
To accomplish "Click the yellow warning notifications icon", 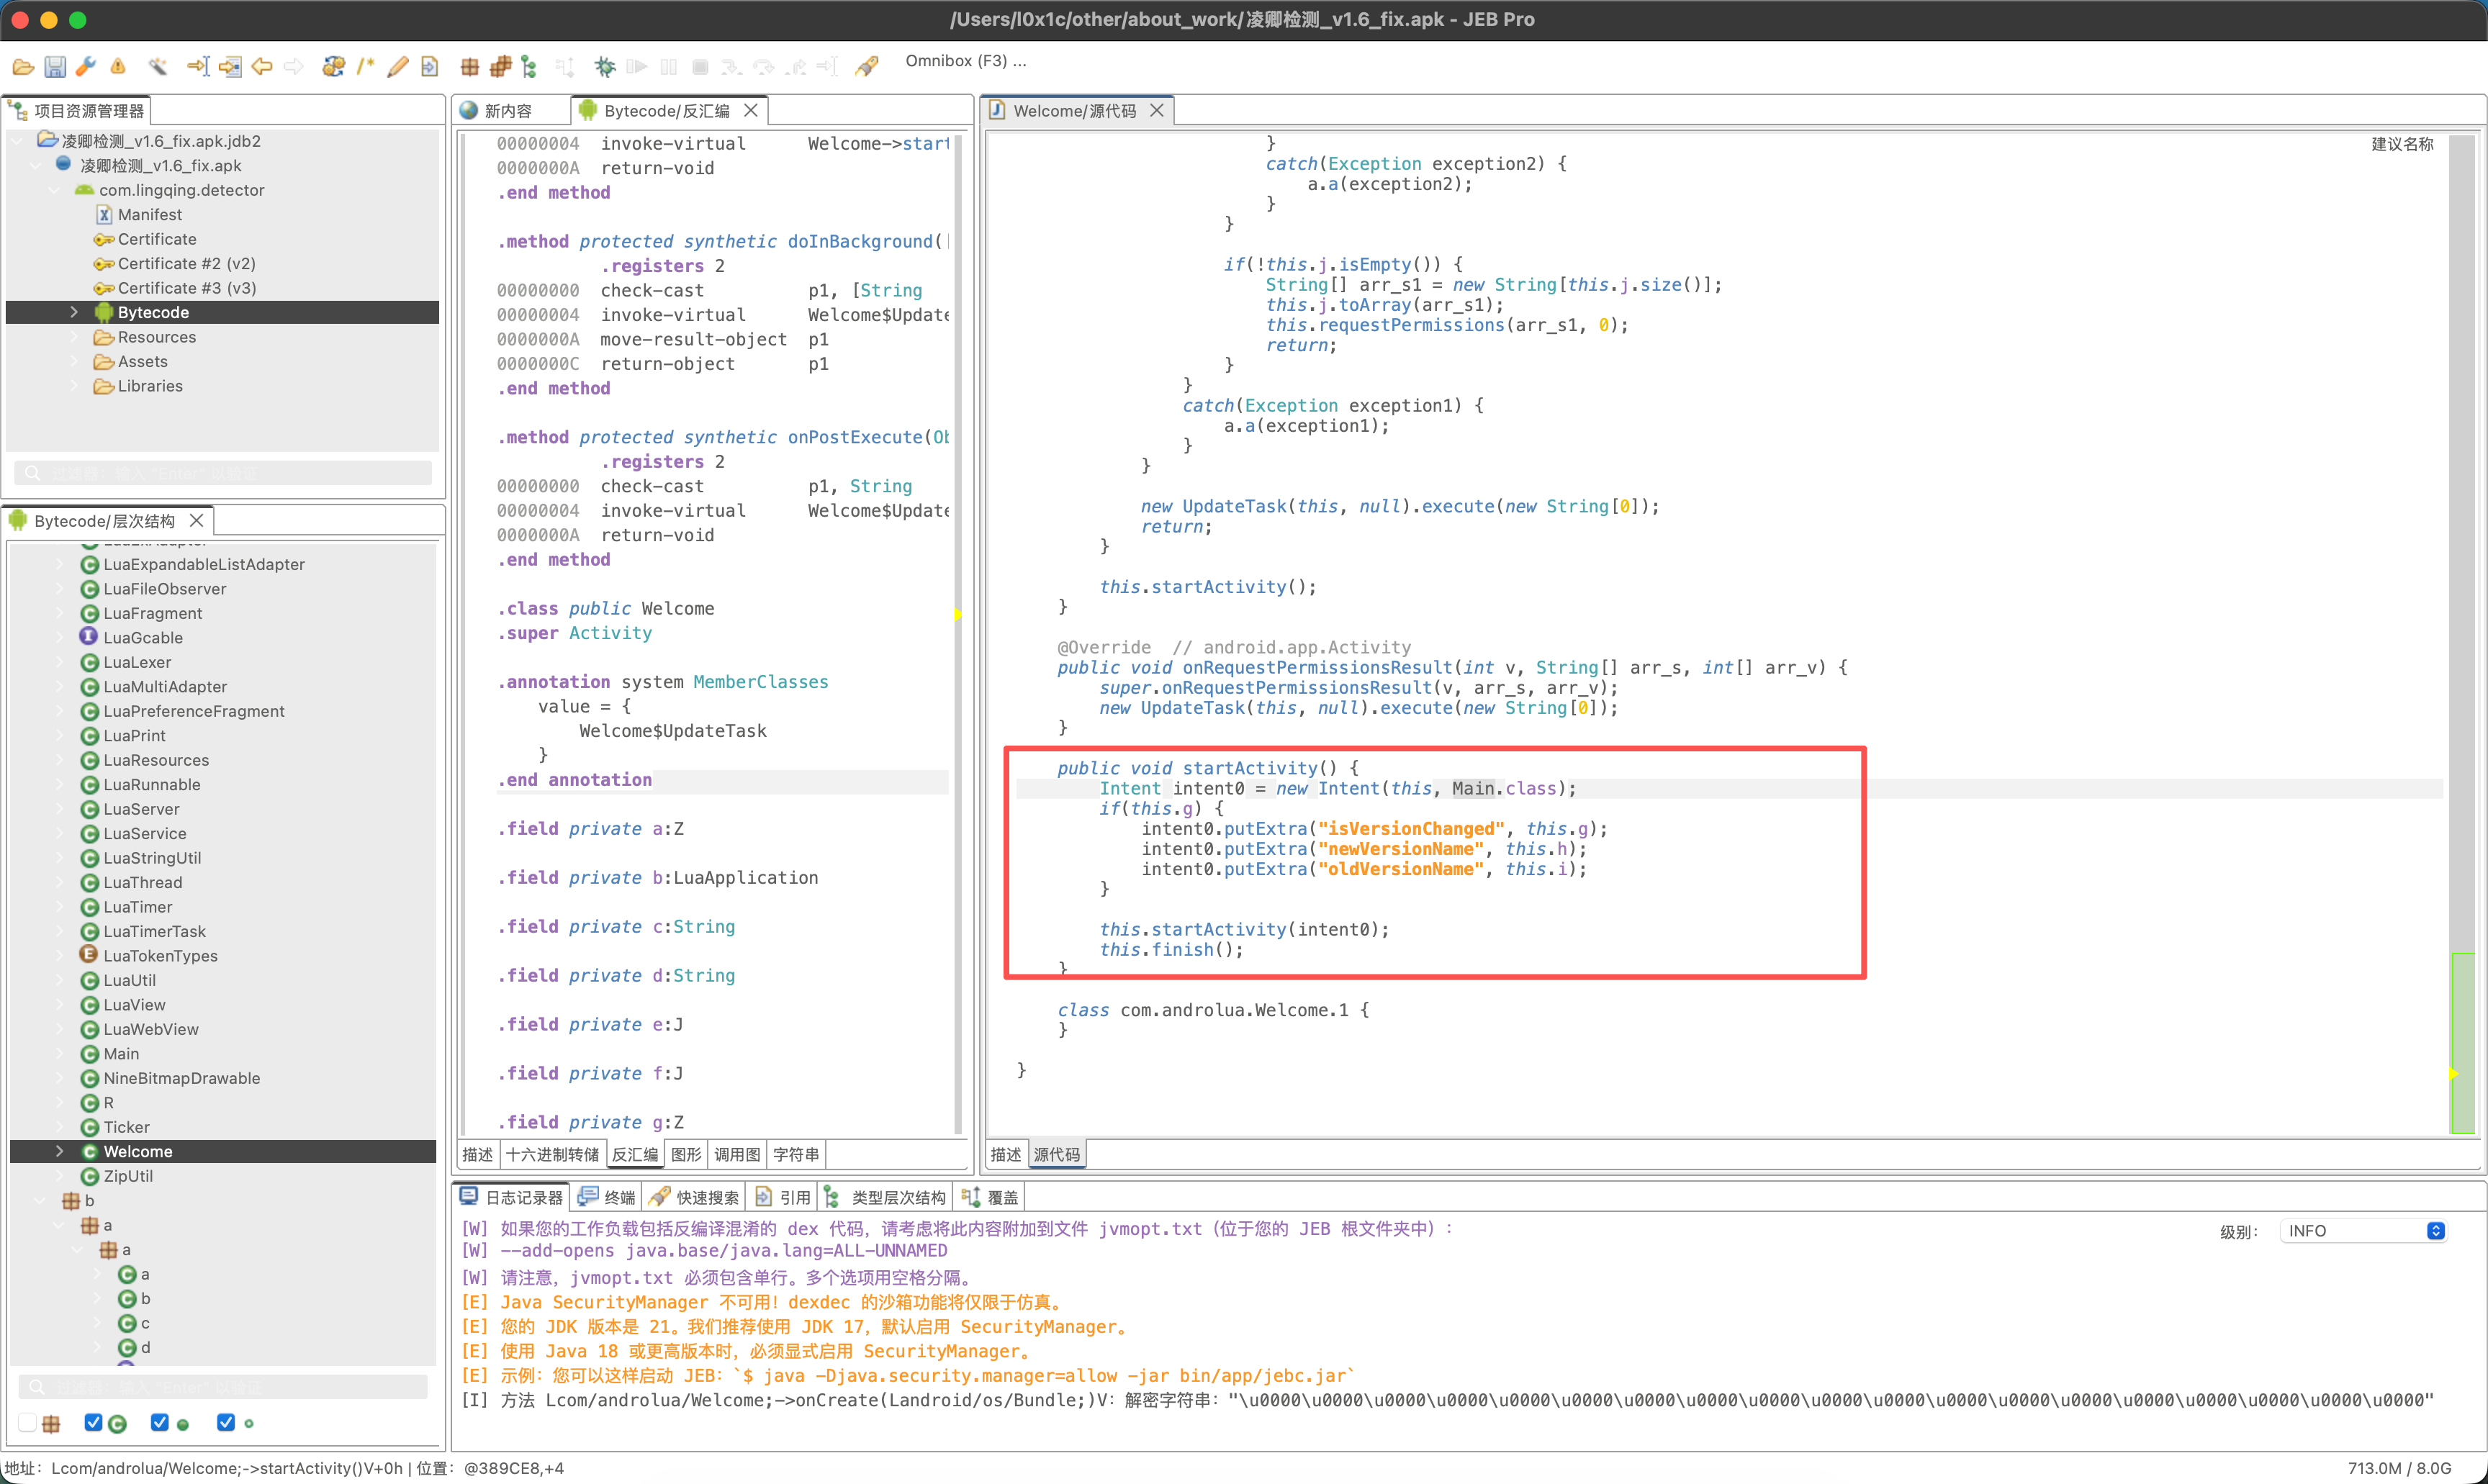I will click(x=118, y=67).
